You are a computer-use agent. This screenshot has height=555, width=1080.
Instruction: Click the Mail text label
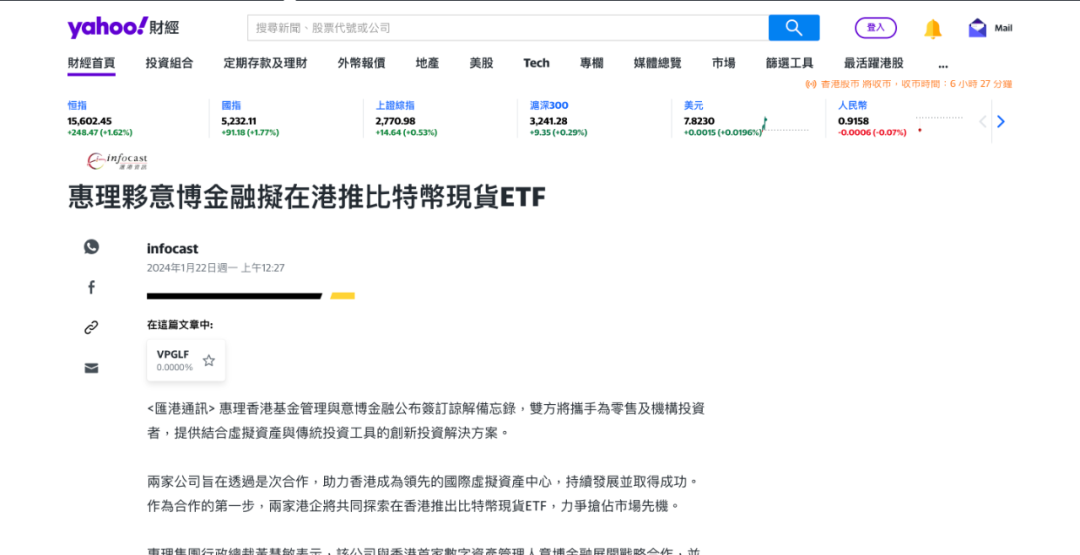click(x=1004, y=28)
